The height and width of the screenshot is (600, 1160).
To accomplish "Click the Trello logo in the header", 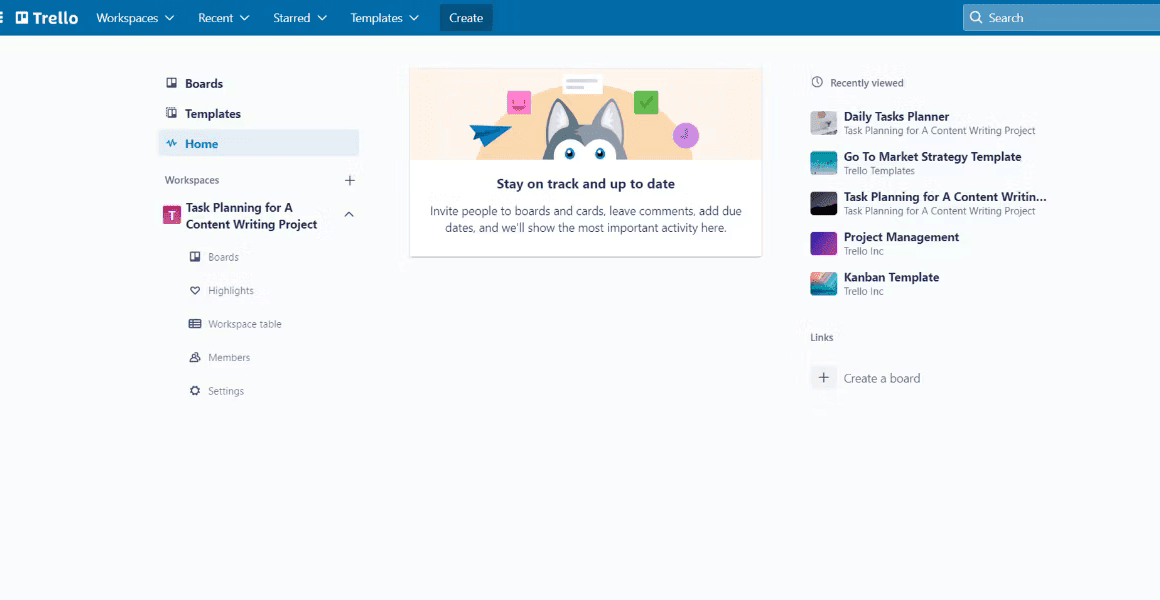I will (47, 18).
